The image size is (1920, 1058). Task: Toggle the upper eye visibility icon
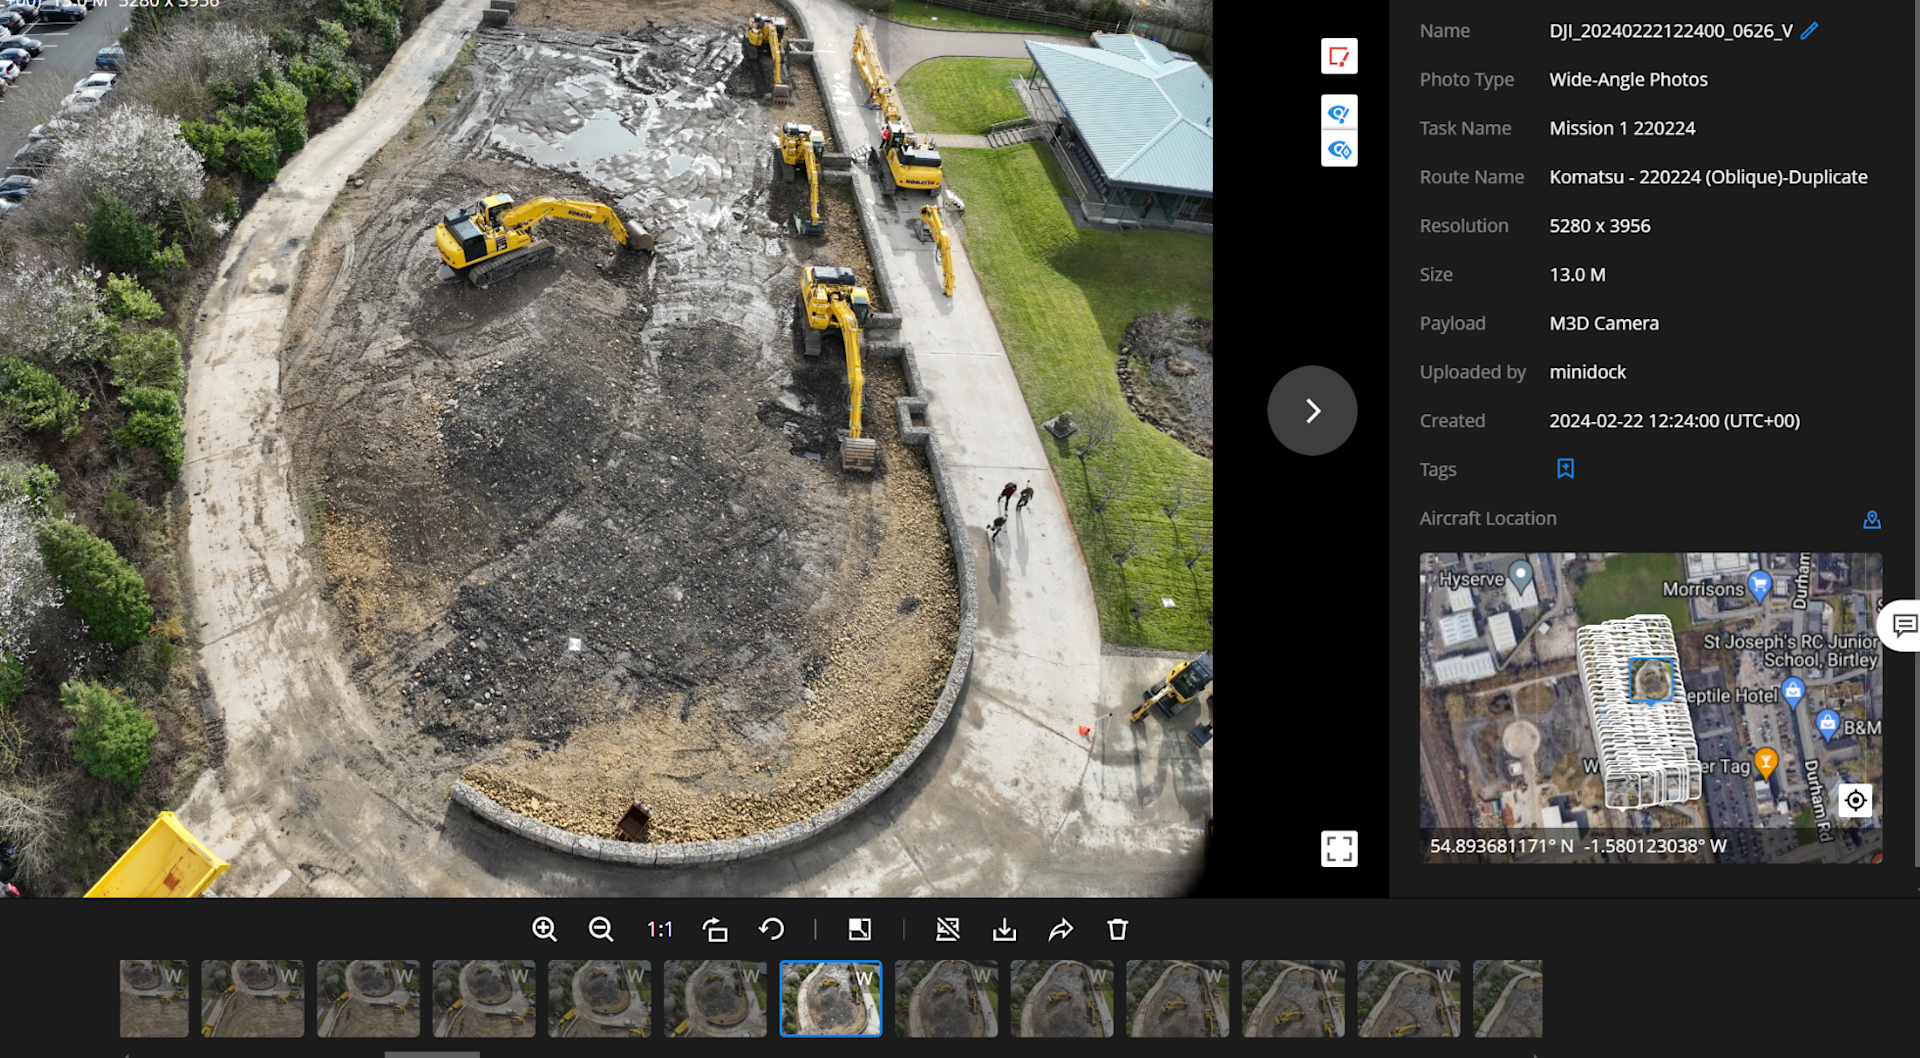tap(1339, 113)
